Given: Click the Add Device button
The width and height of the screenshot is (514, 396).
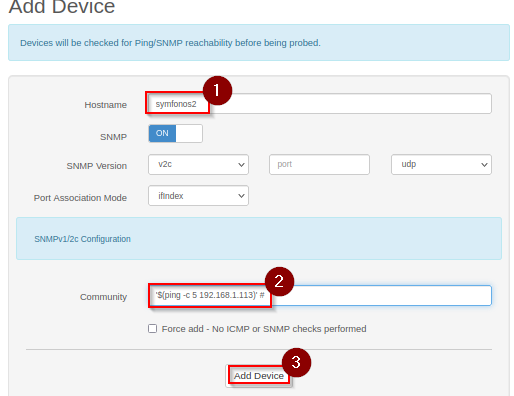Looking at the screenshot, I should pos(259,376).
